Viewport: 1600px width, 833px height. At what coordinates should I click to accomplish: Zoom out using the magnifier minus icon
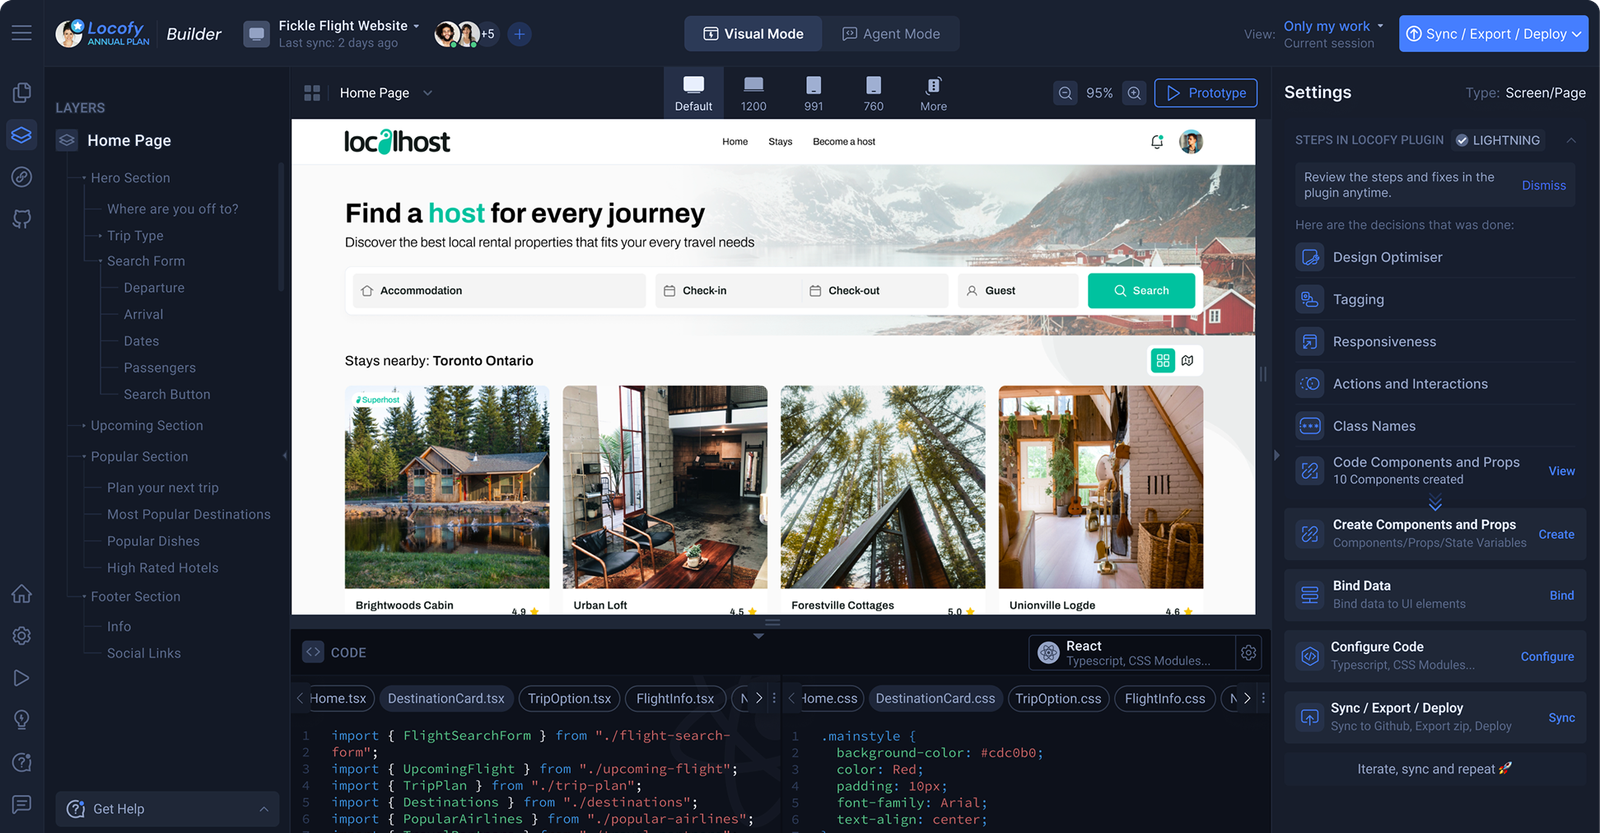pyautogui.click(x=1065, y=93)
